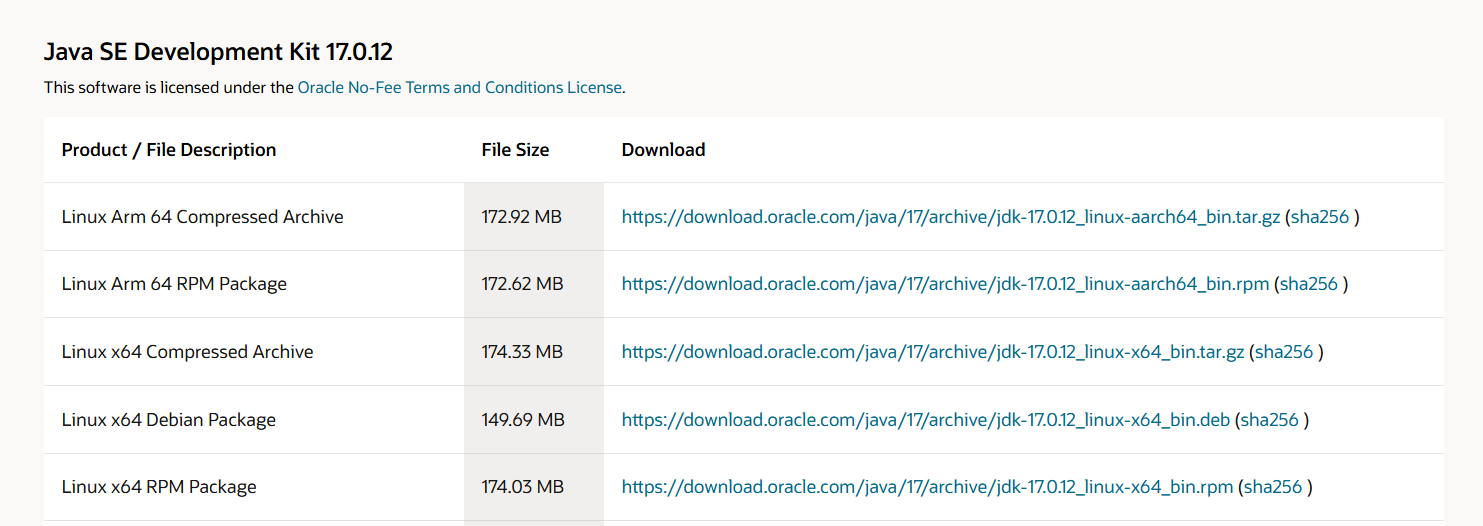Download jdk-17.0.12_linux-x64_bin.deb package link

[x=926, y=420]
